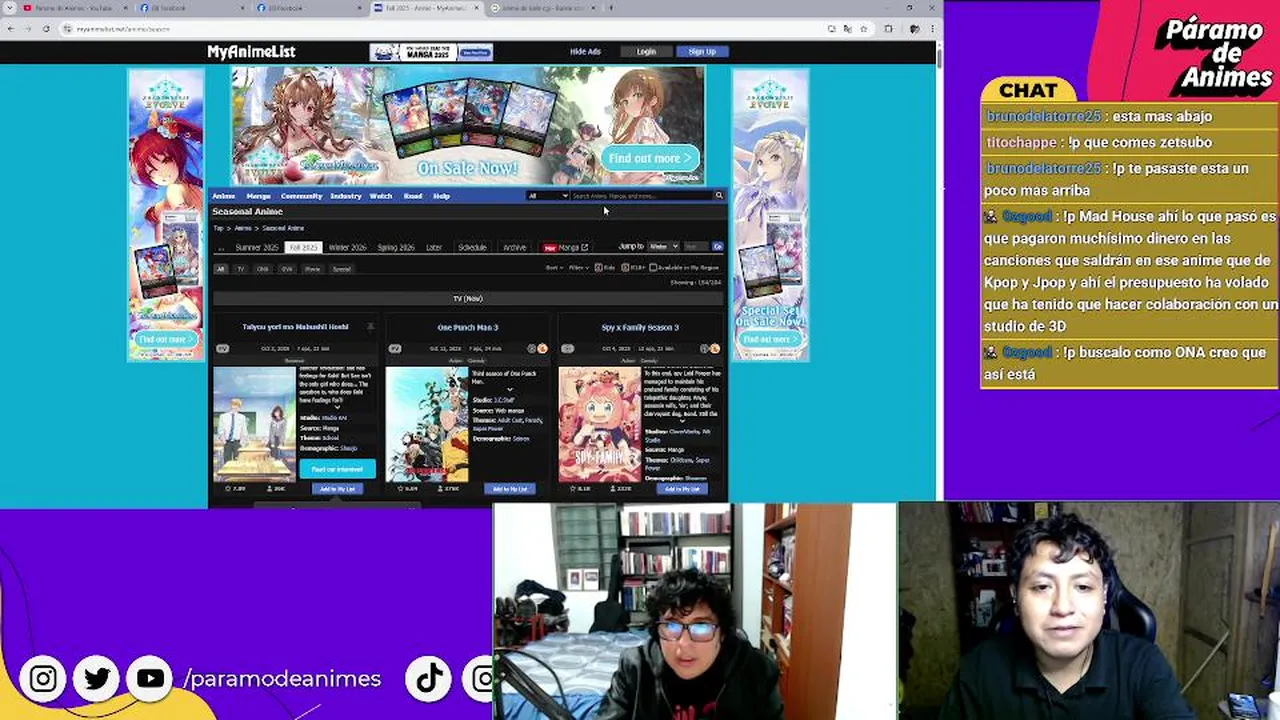This screenshot has height=720, width=1280.
Task: Open One Punch Man 3 title
Action: [467, 327]
